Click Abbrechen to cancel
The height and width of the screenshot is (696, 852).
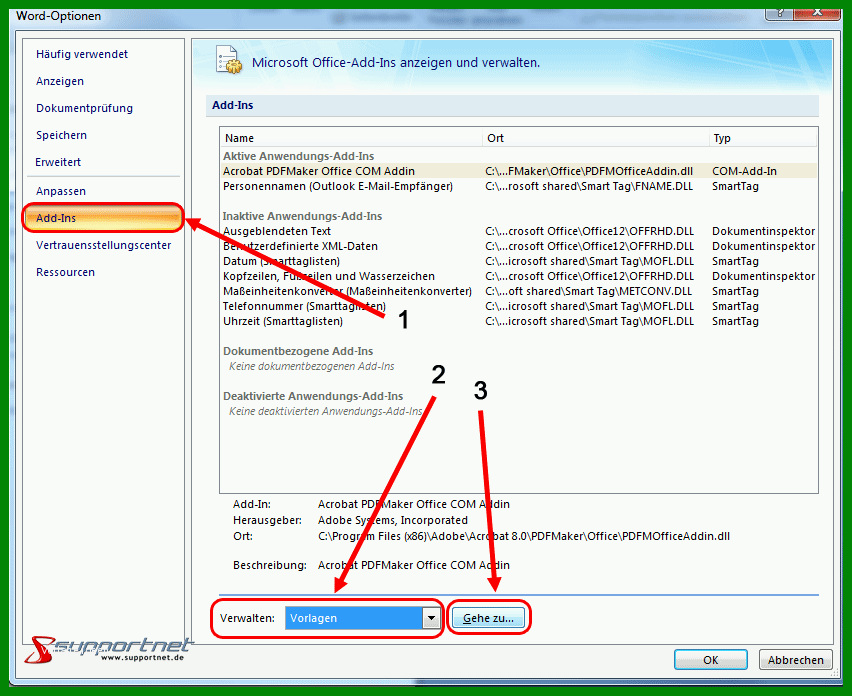[x=795, y=660]
